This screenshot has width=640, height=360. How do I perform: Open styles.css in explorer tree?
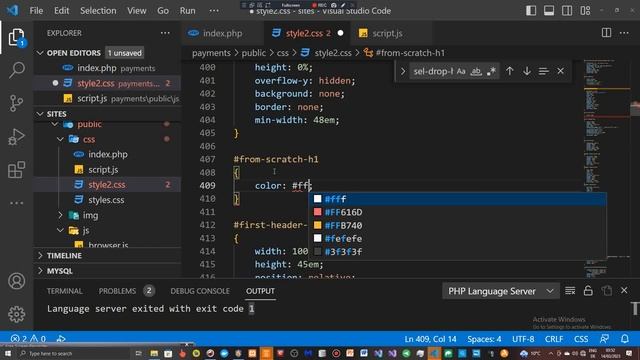point(106,200)
